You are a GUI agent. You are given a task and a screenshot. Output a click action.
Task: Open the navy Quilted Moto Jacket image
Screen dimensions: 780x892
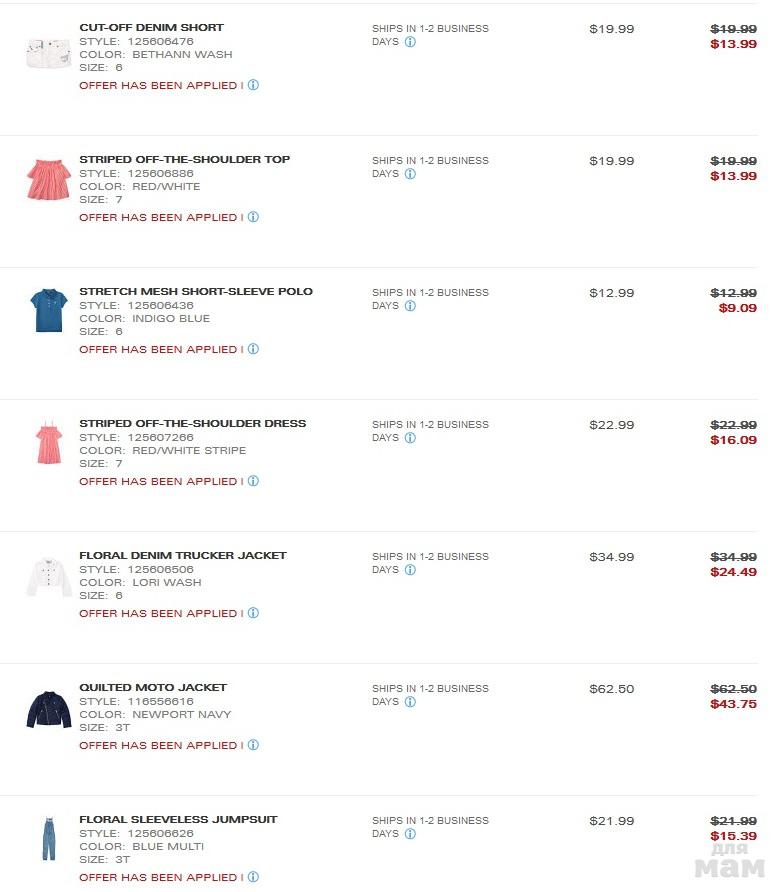click(48, 709)
